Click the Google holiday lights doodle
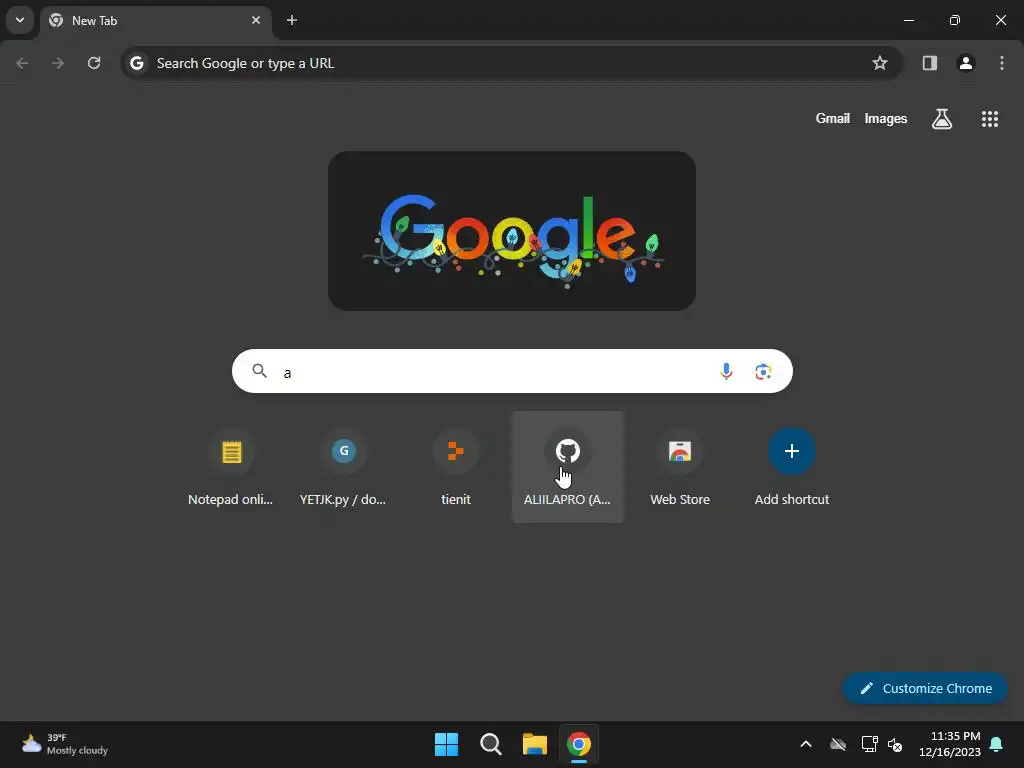 pos(512,231)
